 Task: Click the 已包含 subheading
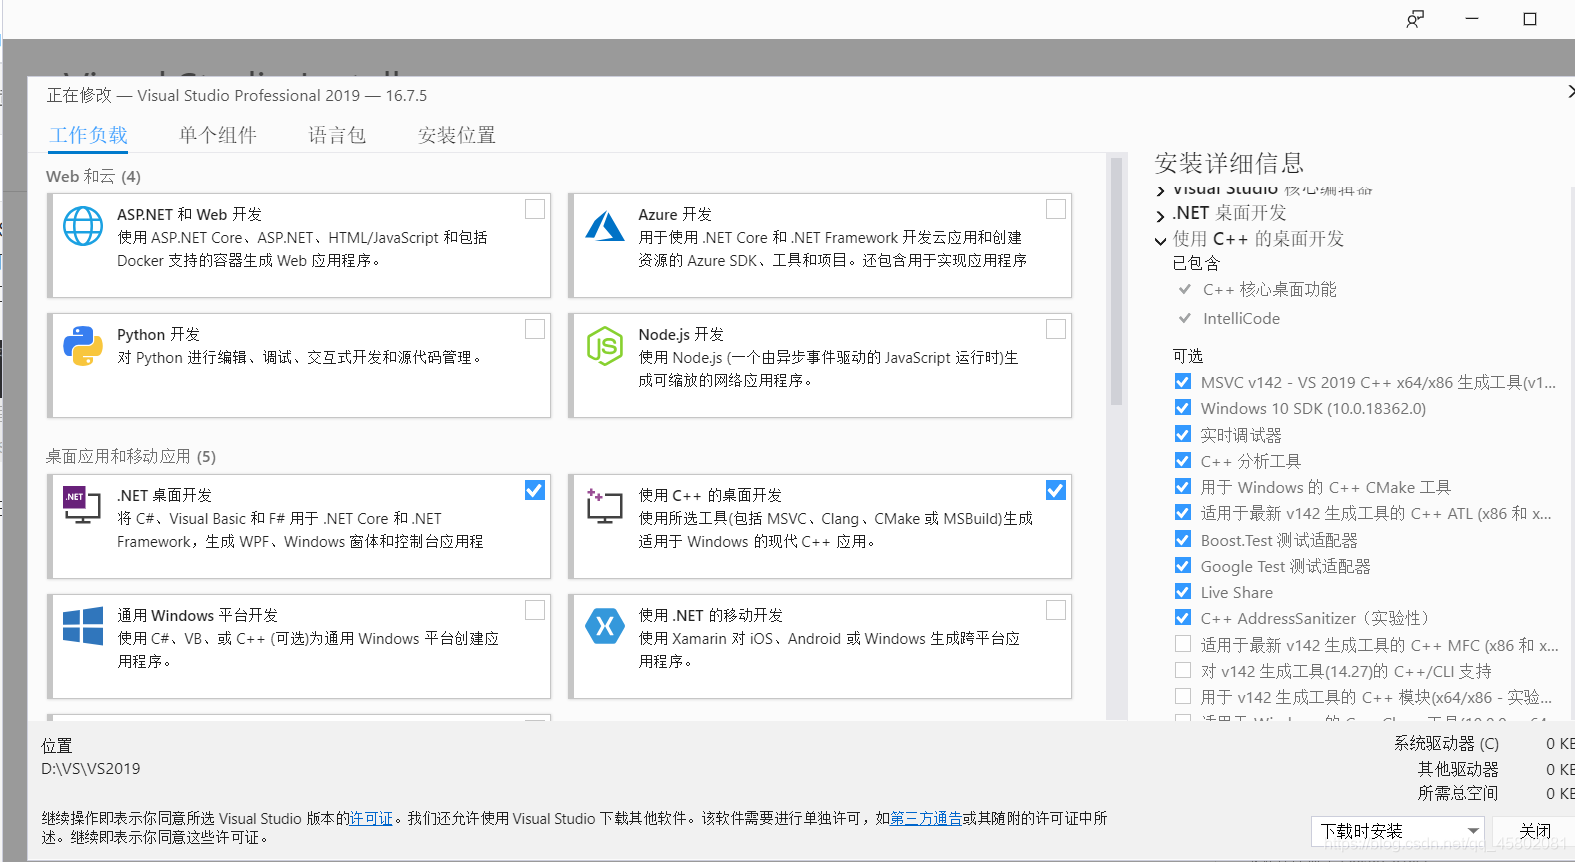click(x=1196, y=263)
